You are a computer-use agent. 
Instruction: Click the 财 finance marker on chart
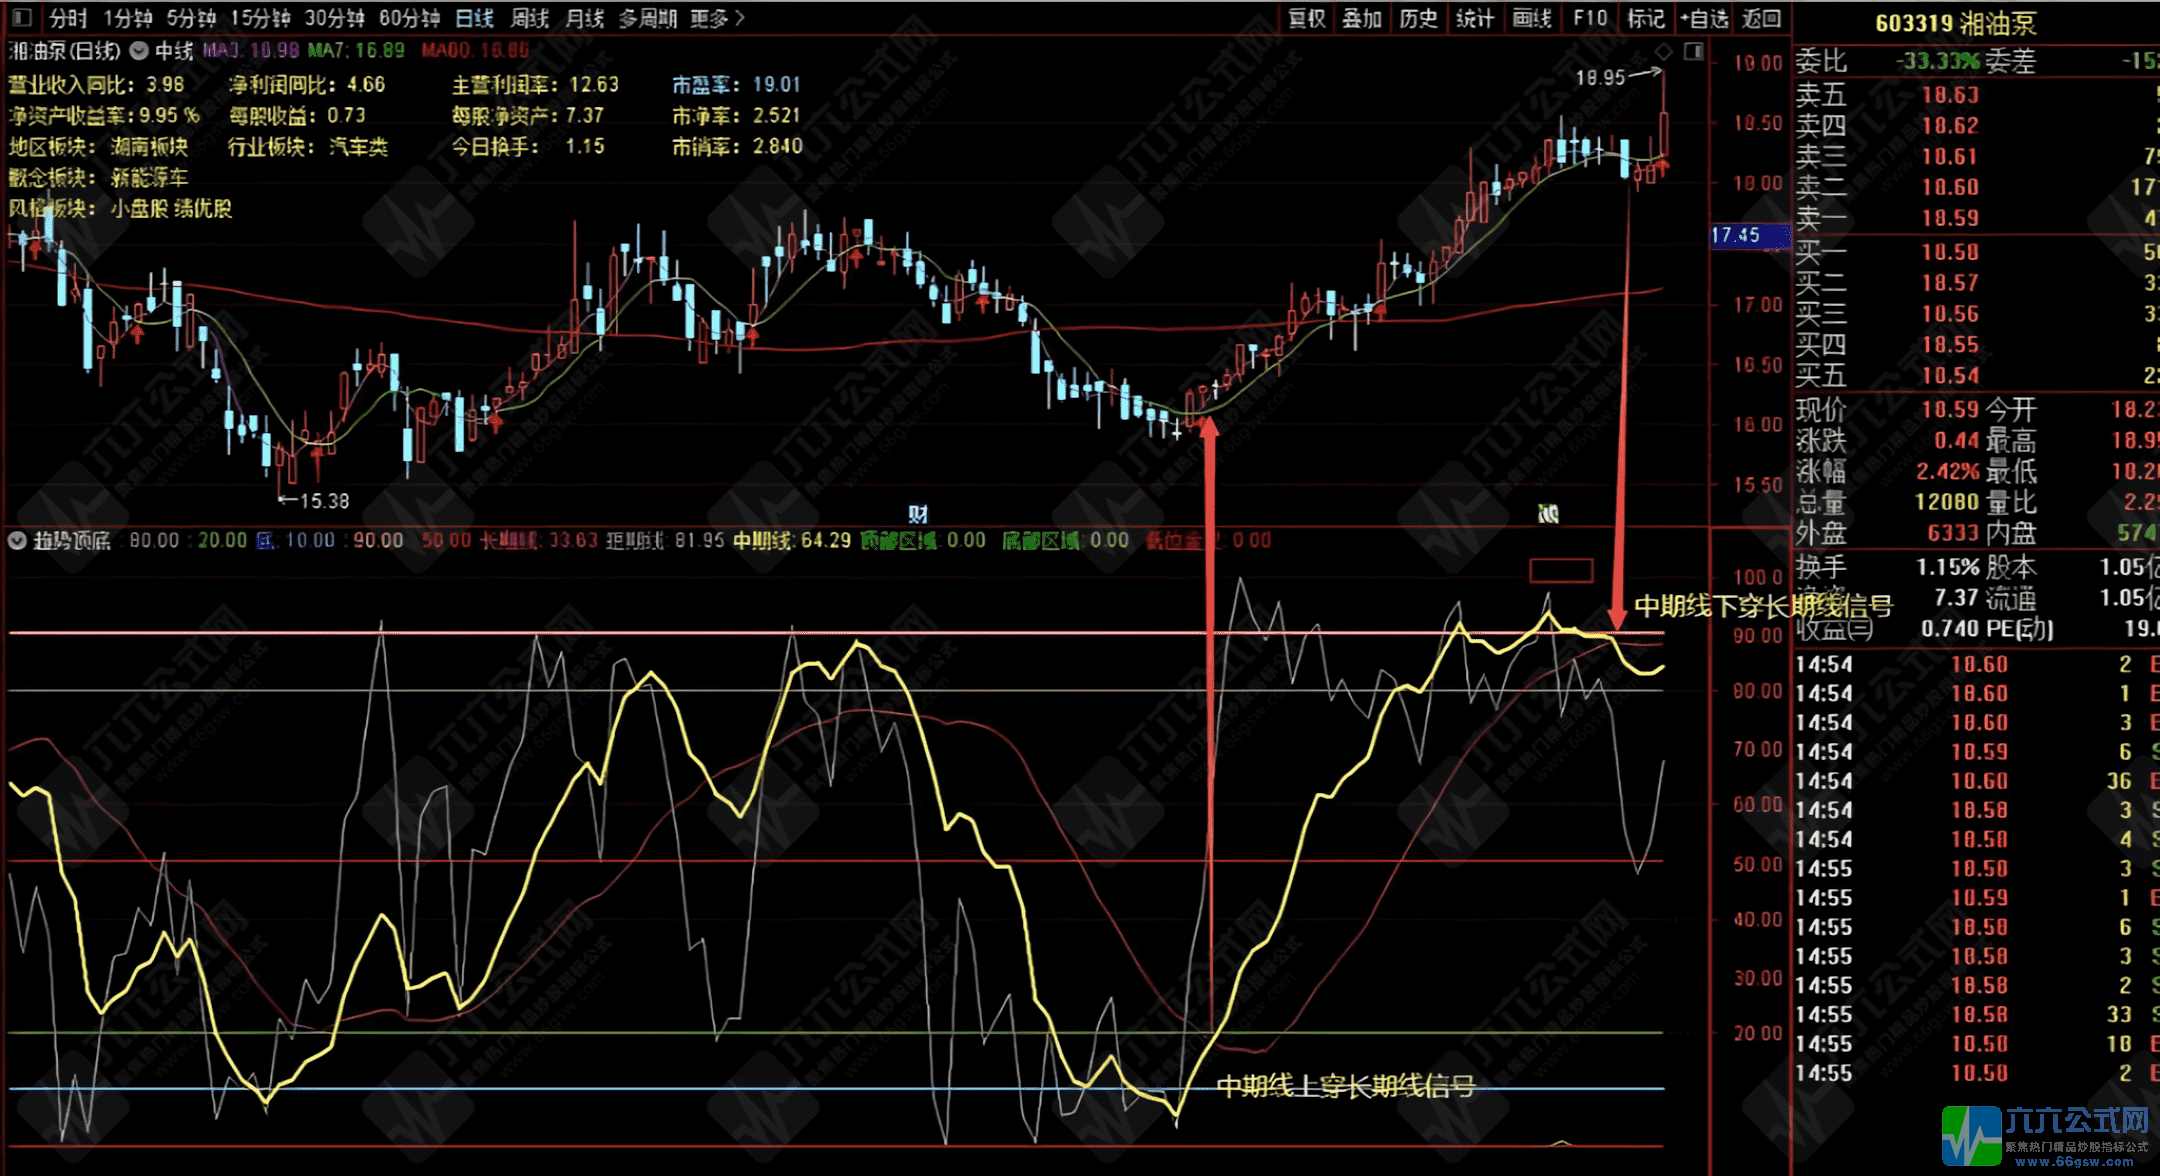pos(918,514)
